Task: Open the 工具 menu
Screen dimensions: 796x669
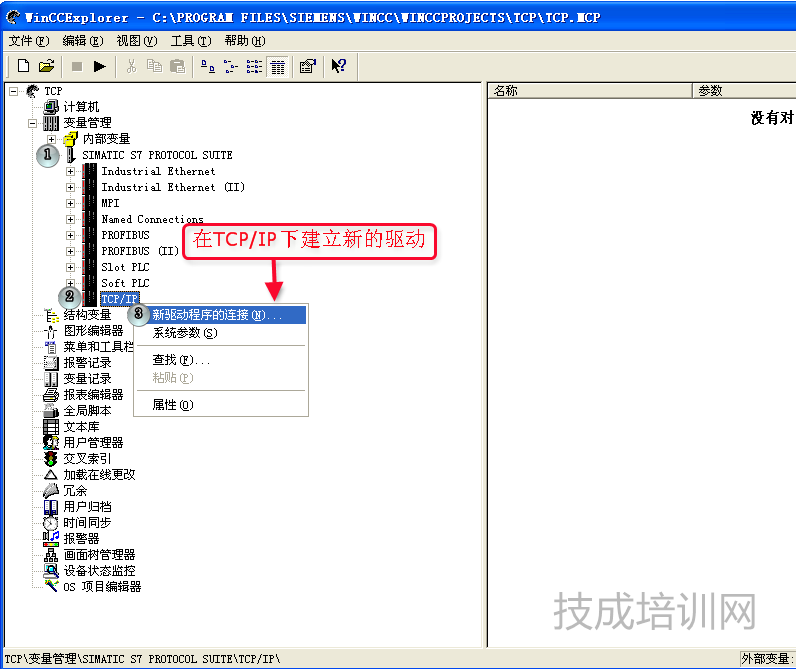Action: [190, 41]
